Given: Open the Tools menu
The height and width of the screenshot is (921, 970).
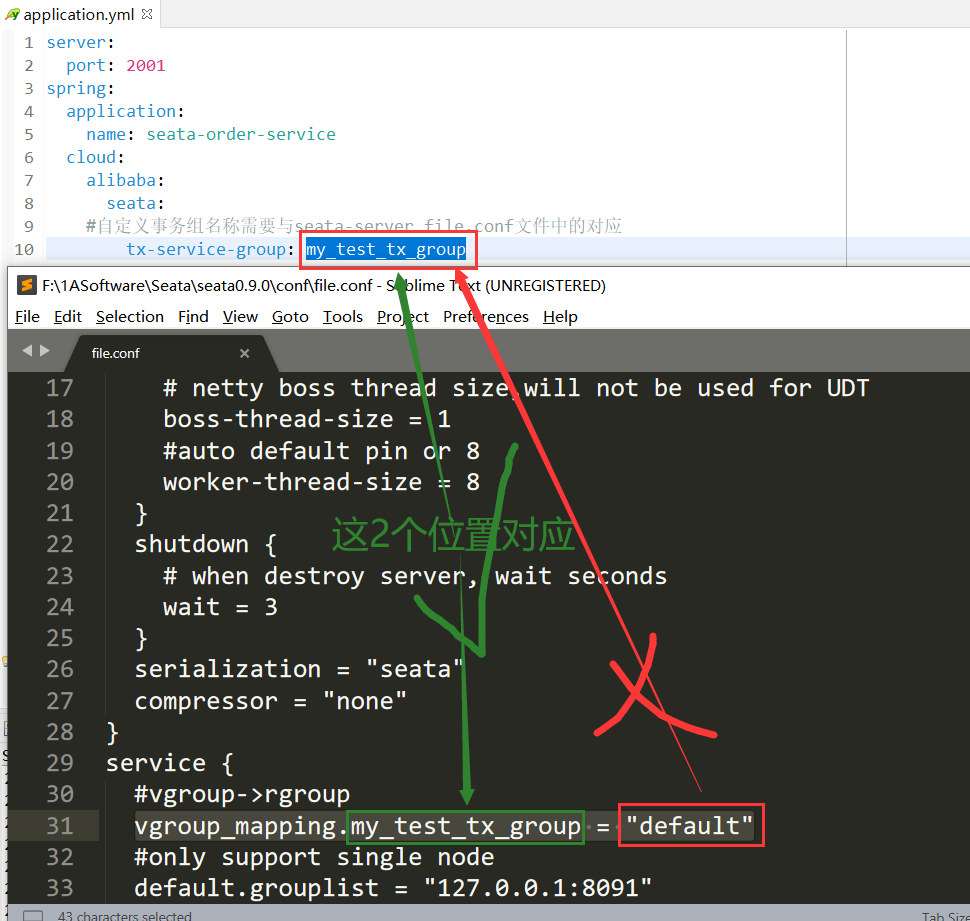Looking at the screenshot, I should coord(343,317).
